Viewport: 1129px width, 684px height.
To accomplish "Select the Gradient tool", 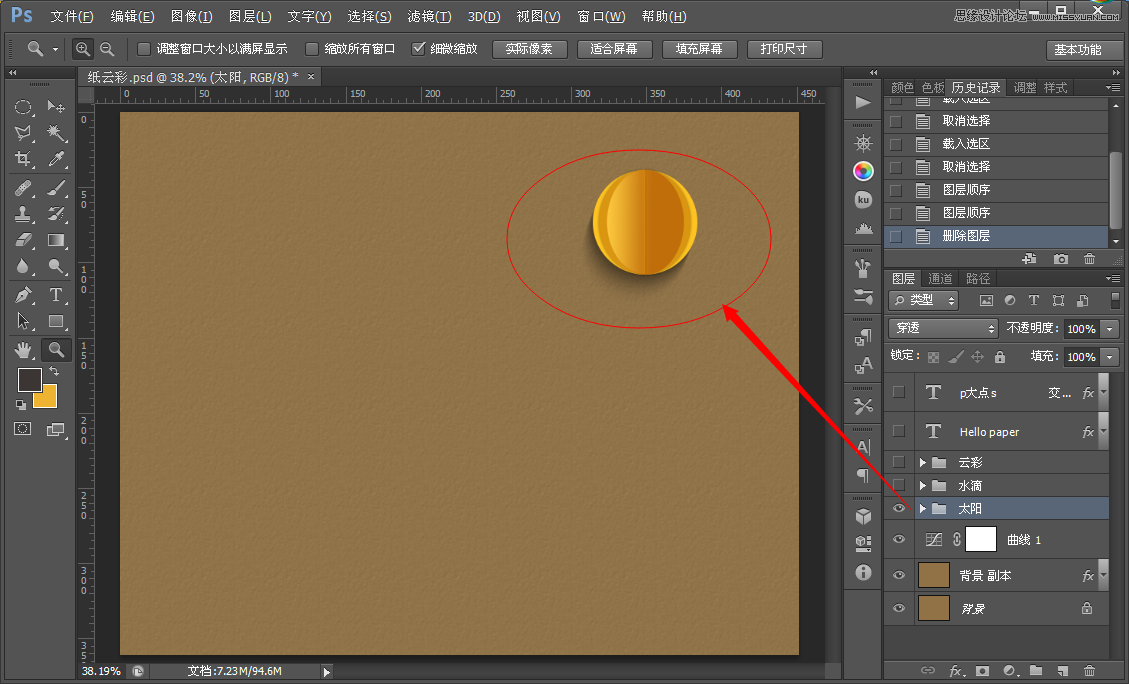I will 56,240.
